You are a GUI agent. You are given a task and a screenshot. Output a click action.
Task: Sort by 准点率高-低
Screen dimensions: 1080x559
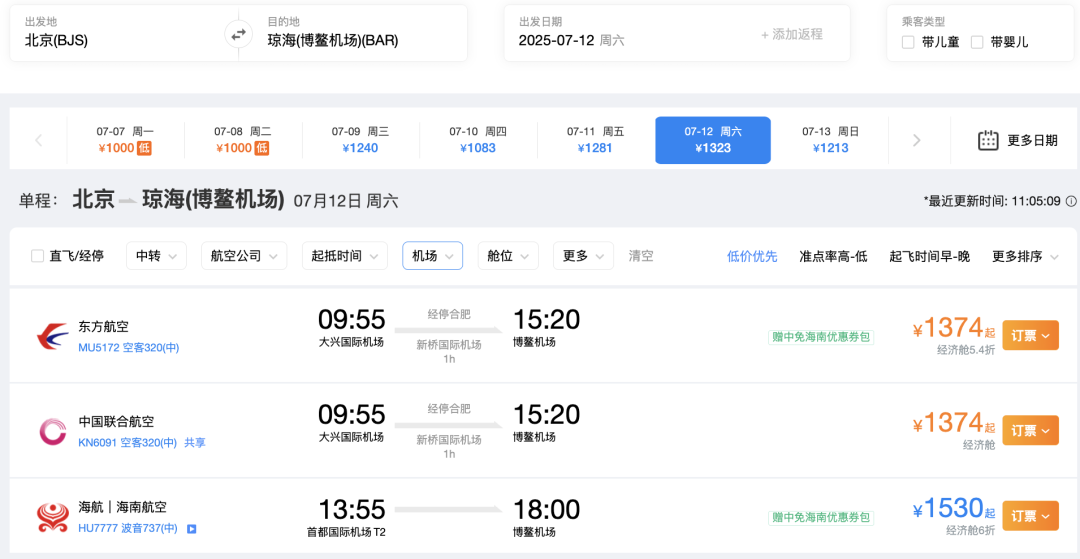tap(833, 257)
